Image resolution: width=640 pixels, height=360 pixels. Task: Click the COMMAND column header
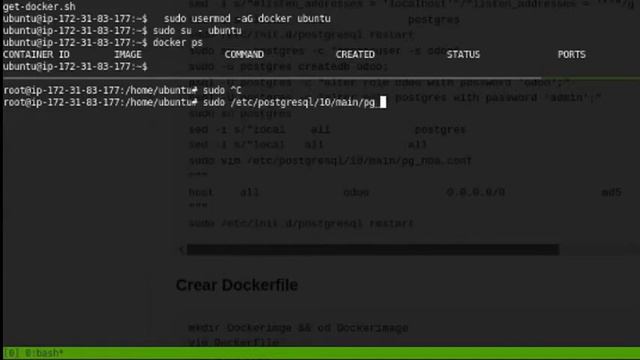pos(244,54)
